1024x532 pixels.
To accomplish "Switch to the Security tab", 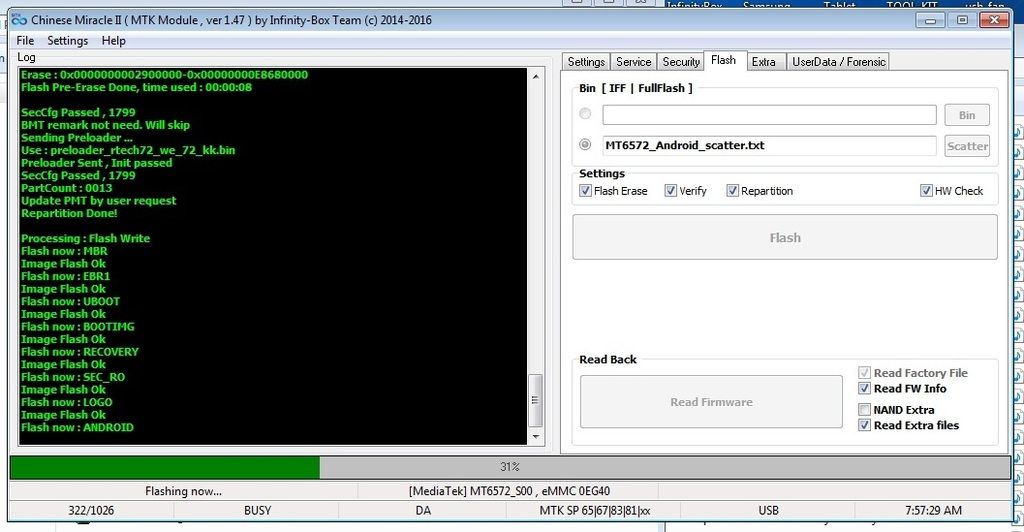I will click(681, 62).
